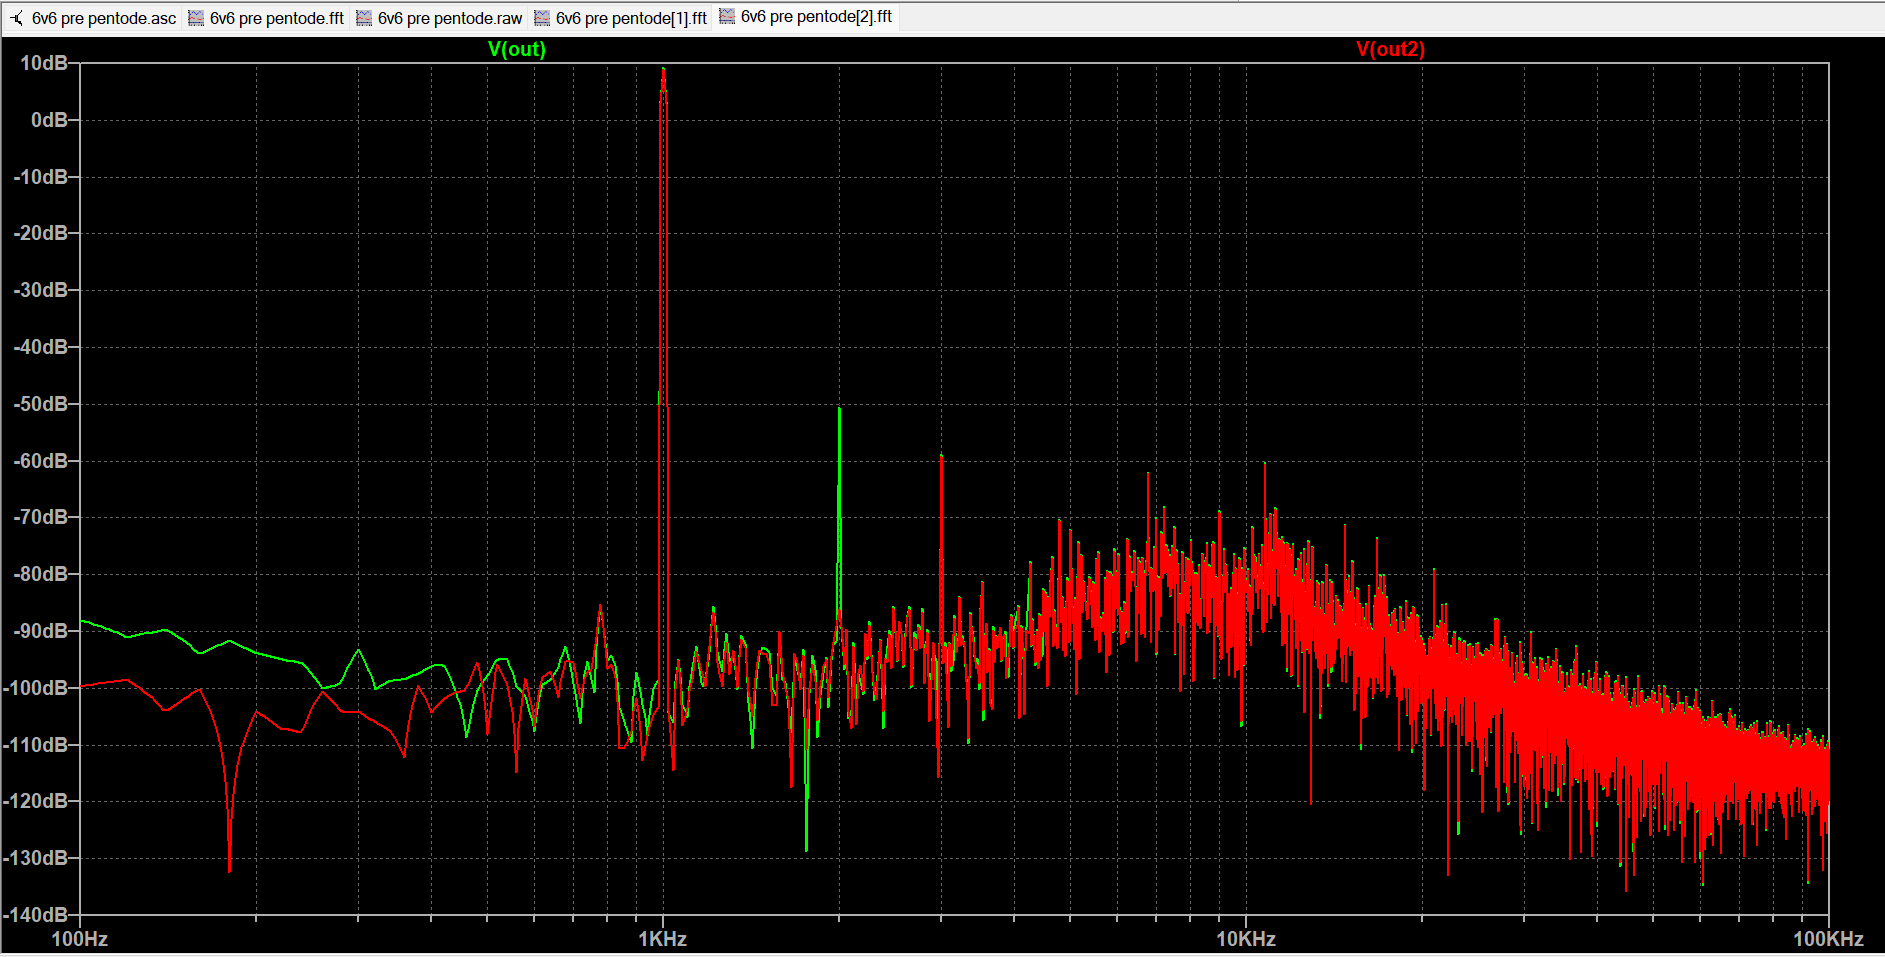This screenshot has height=957, width=1885.
Task: Click the -140dB axis label
Action: (x=36, y=915)
